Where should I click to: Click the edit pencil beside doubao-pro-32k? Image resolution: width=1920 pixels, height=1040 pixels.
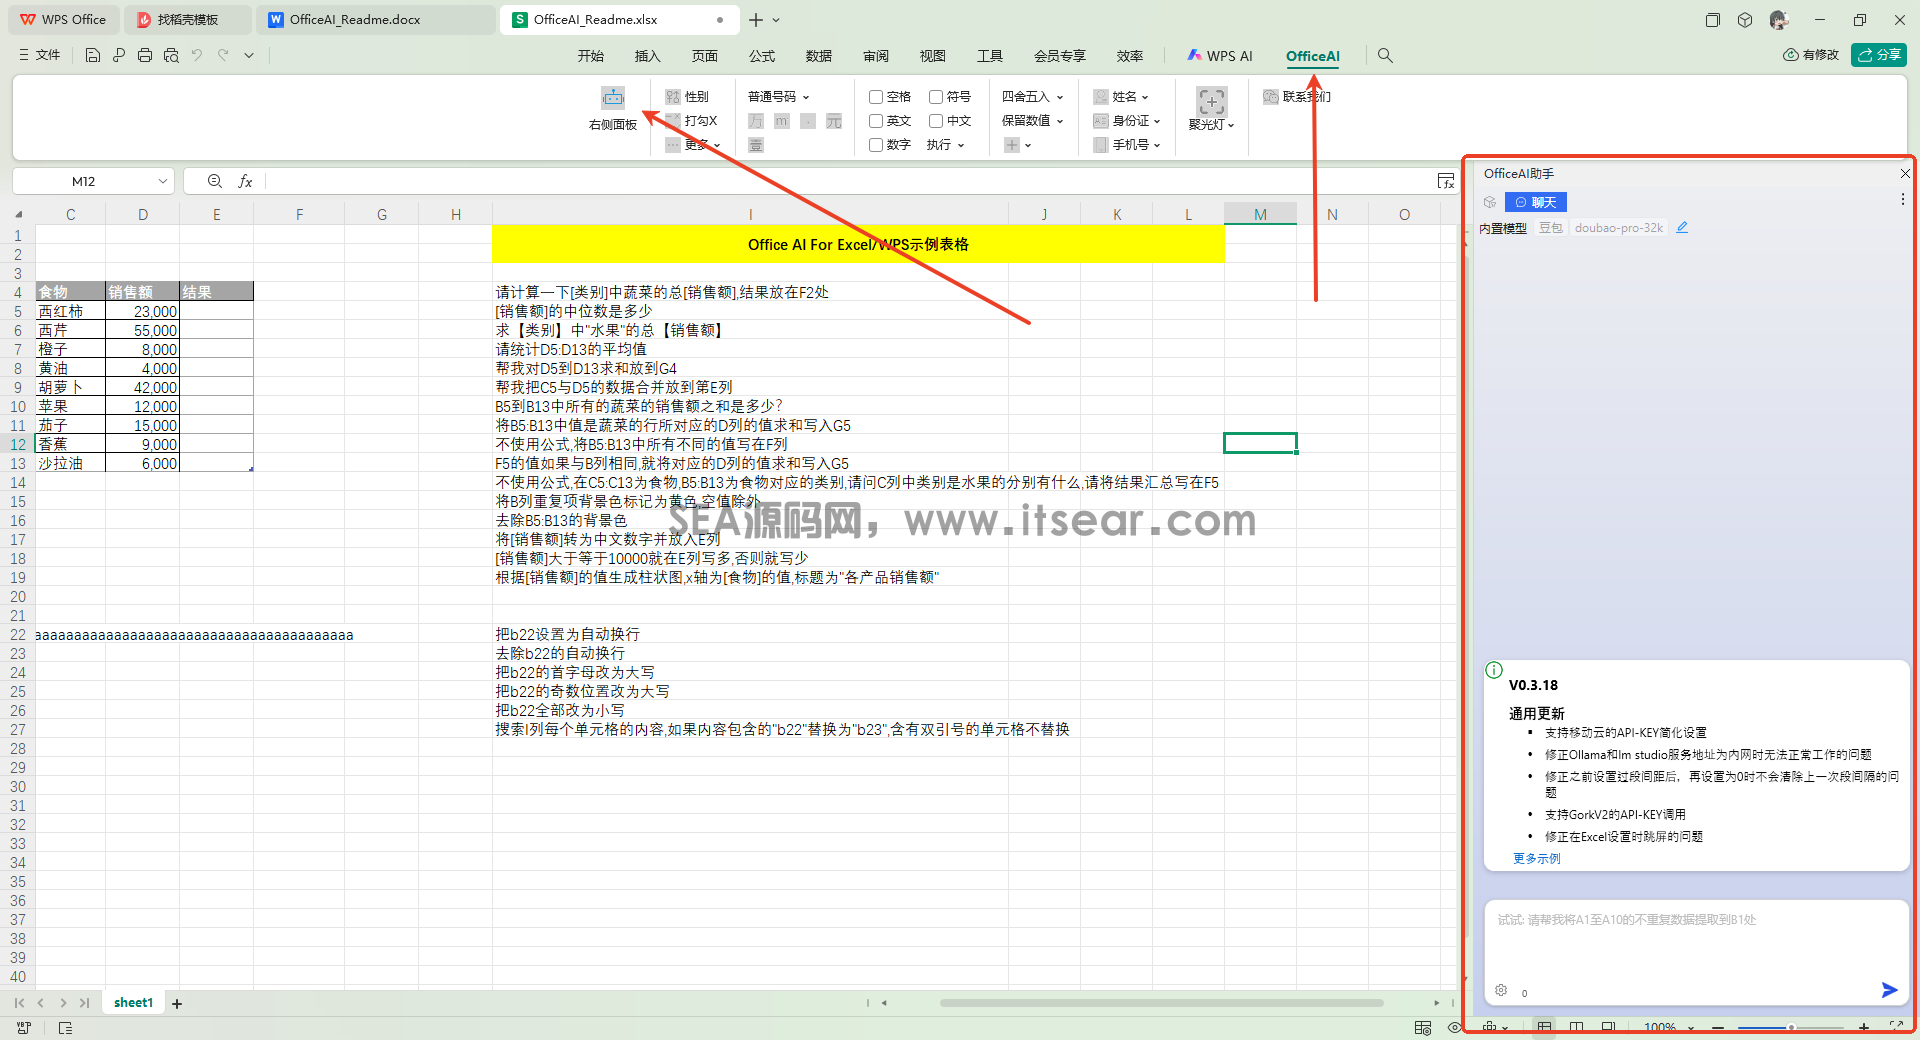click(1682, 228)
